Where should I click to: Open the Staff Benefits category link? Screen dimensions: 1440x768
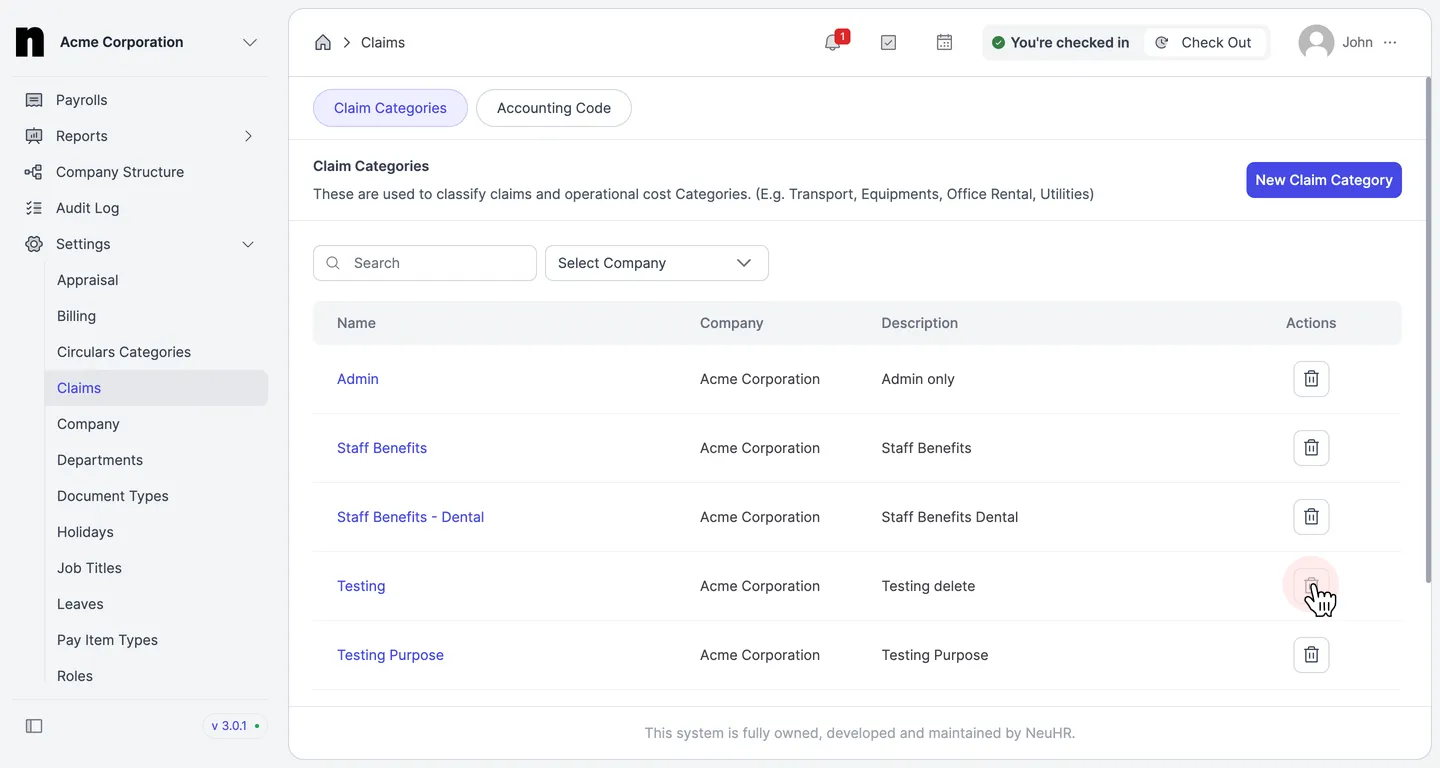click(x=382, y=448)
